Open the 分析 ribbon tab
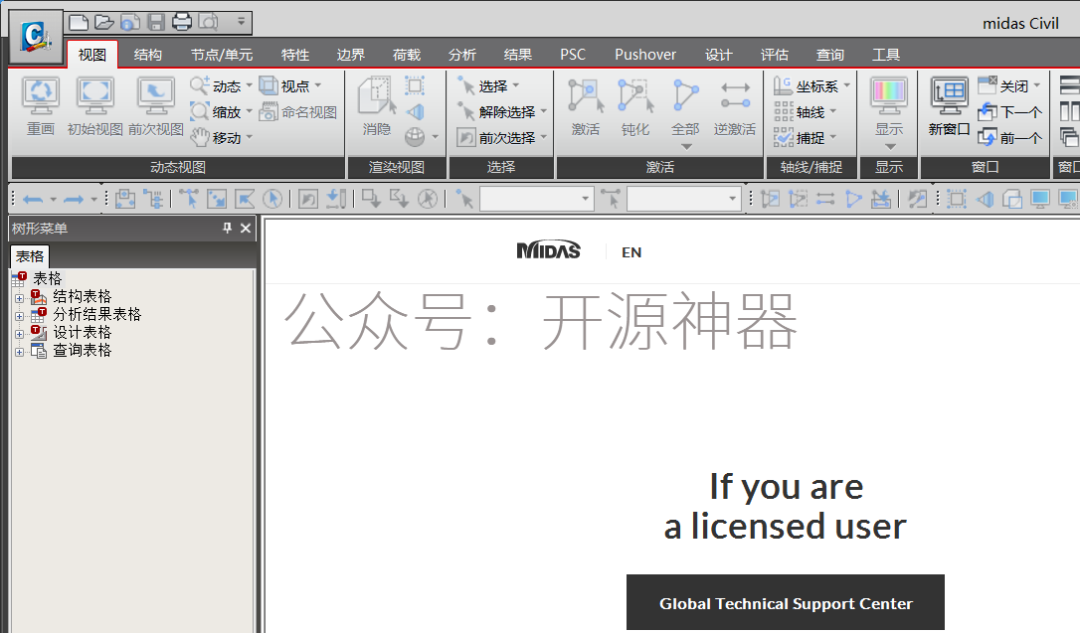This screenshot has height=633, width=1080. point(462,54)
